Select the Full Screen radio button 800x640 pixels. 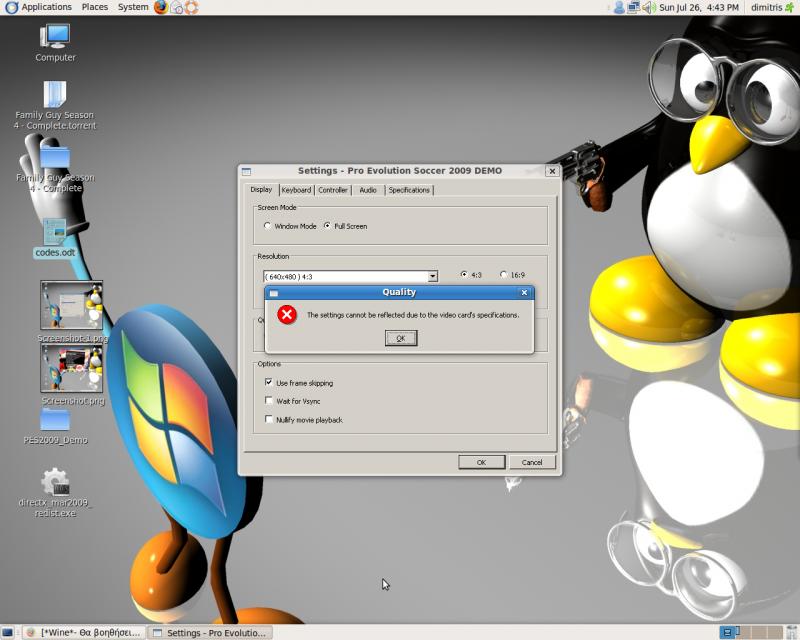[327, 226]
